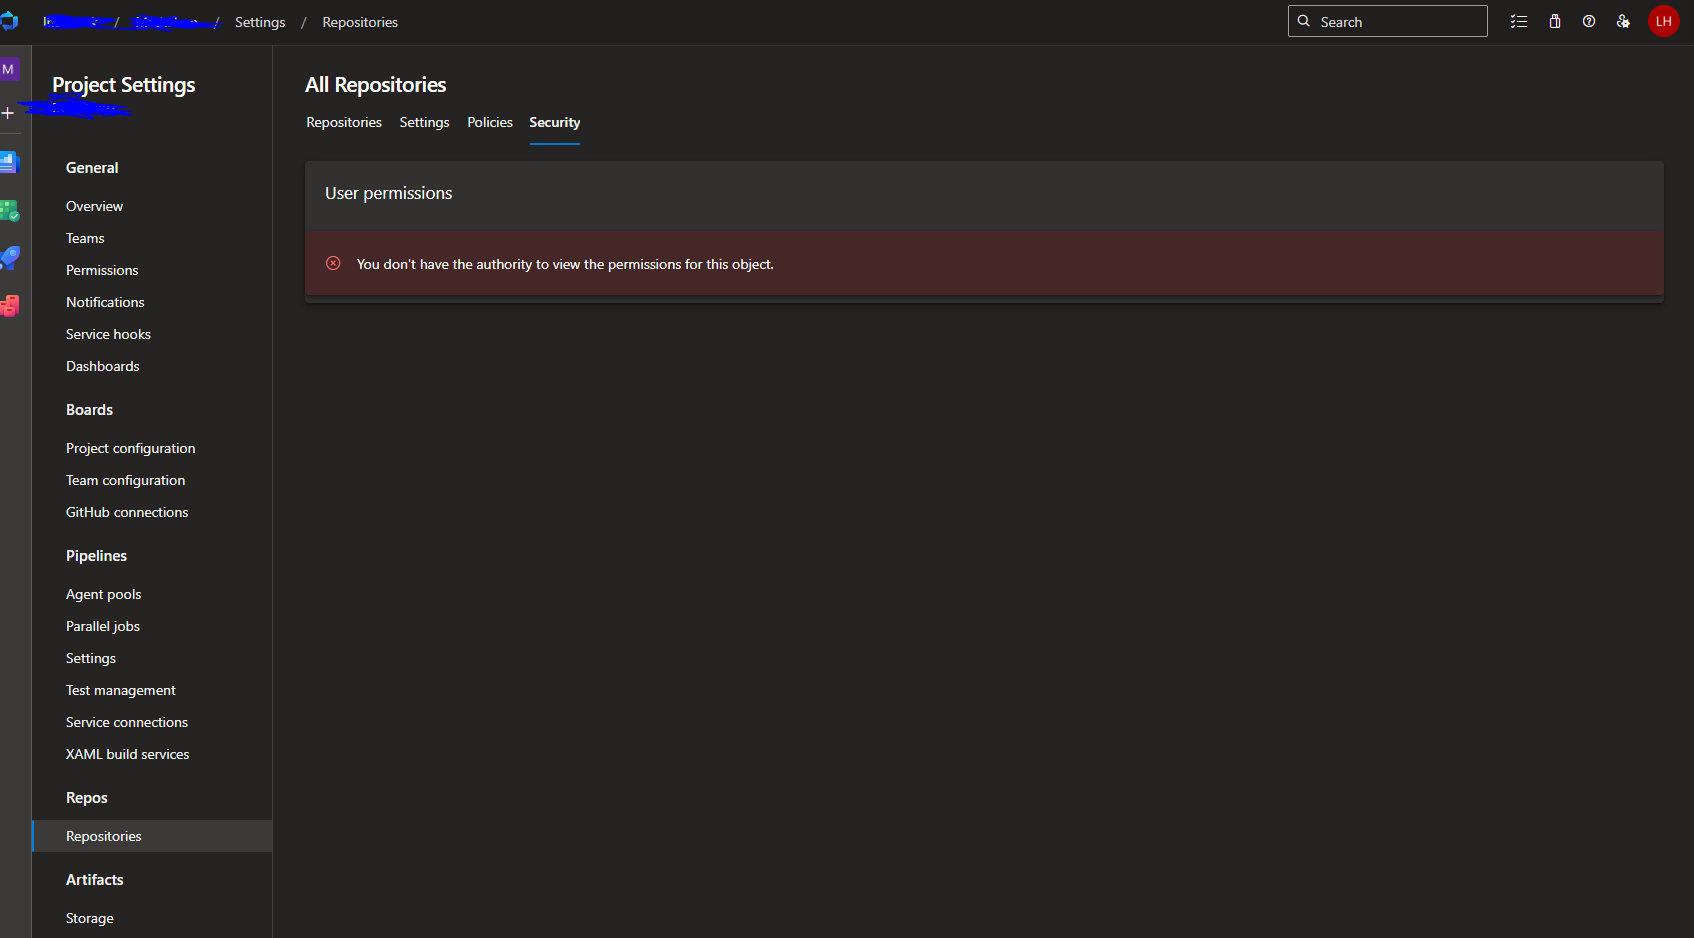Click the Settings breadcrumb link
This screenshot has height=938, width=1694.
(x=260, y=22)
